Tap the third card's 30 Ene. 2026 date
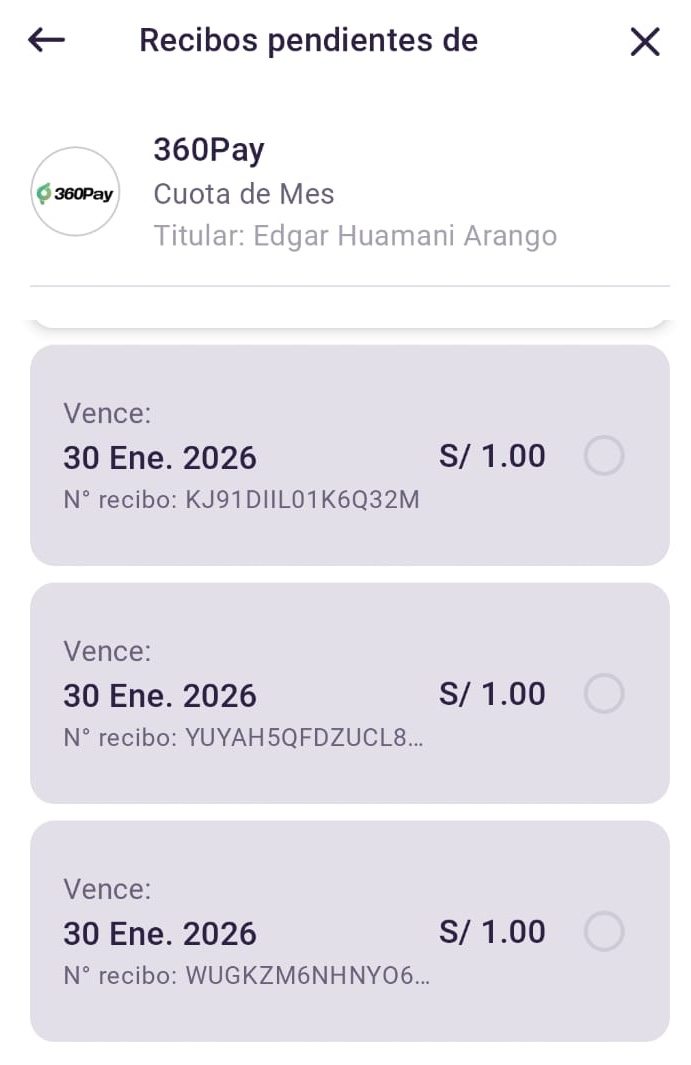Viewport: 691px width, 1065px height. pos(160,933)
